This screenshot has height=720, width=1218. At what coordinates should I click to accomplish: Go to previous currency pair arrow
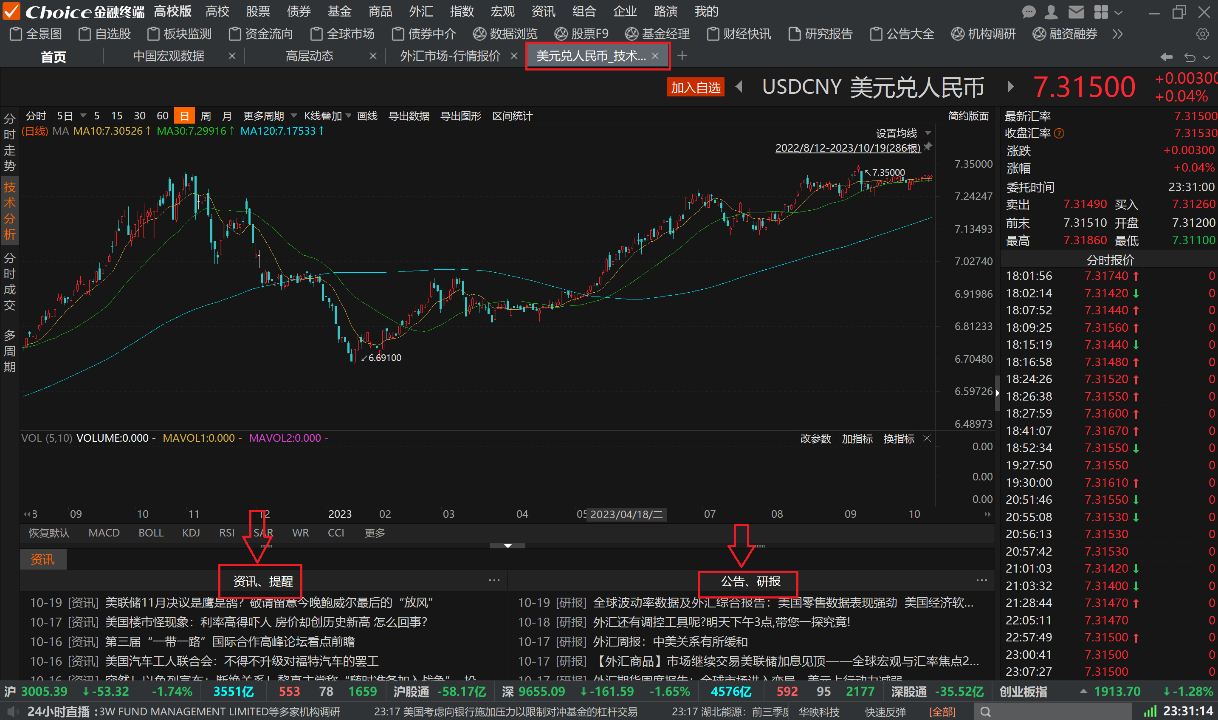(740, 87)
